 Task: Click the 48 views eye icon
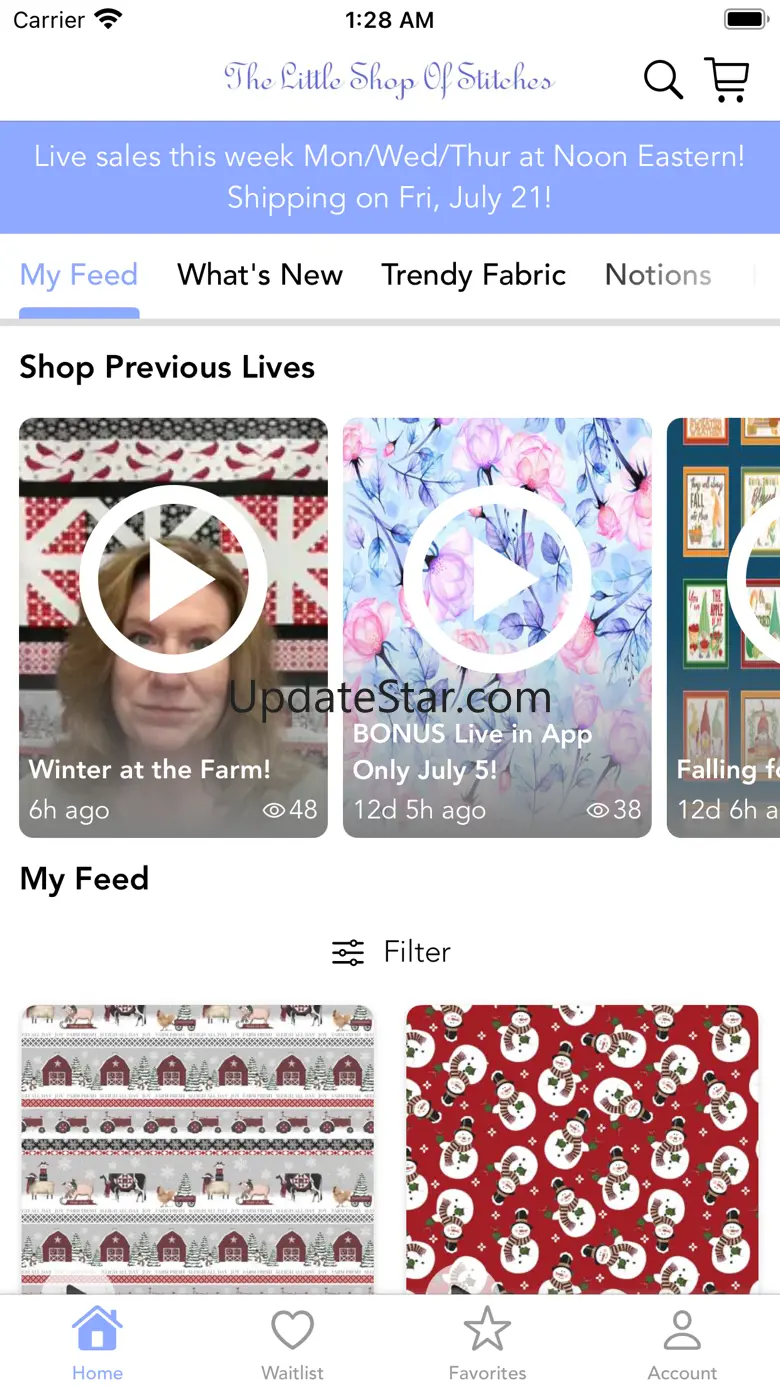tap(274, 810)
